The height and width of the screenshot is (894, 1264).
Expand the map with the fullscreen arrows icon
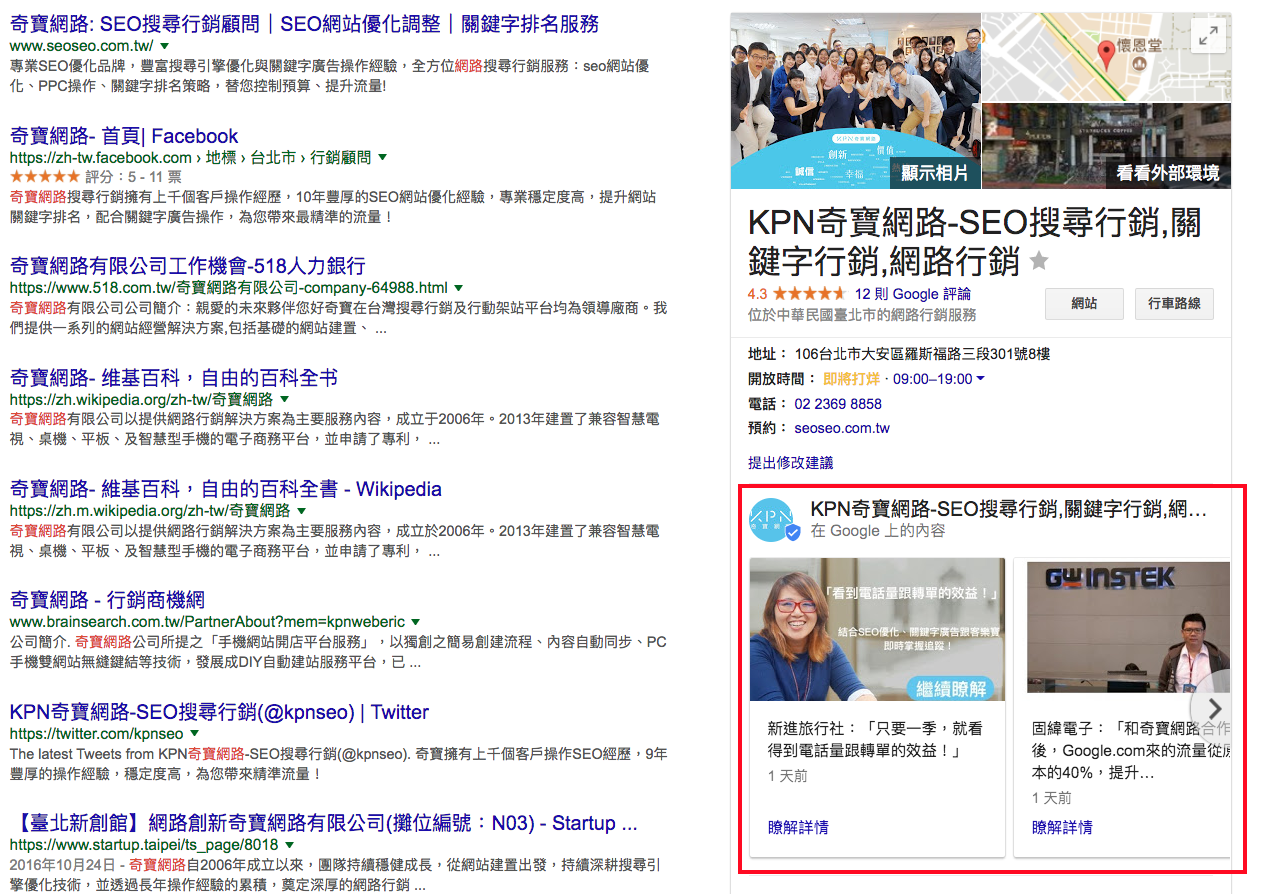pyautogui.click(x=1208, y=37)
